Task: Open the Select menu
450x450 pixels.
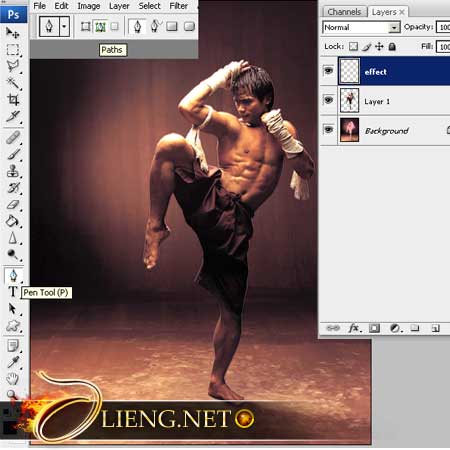Action: (x=149, y=6)
